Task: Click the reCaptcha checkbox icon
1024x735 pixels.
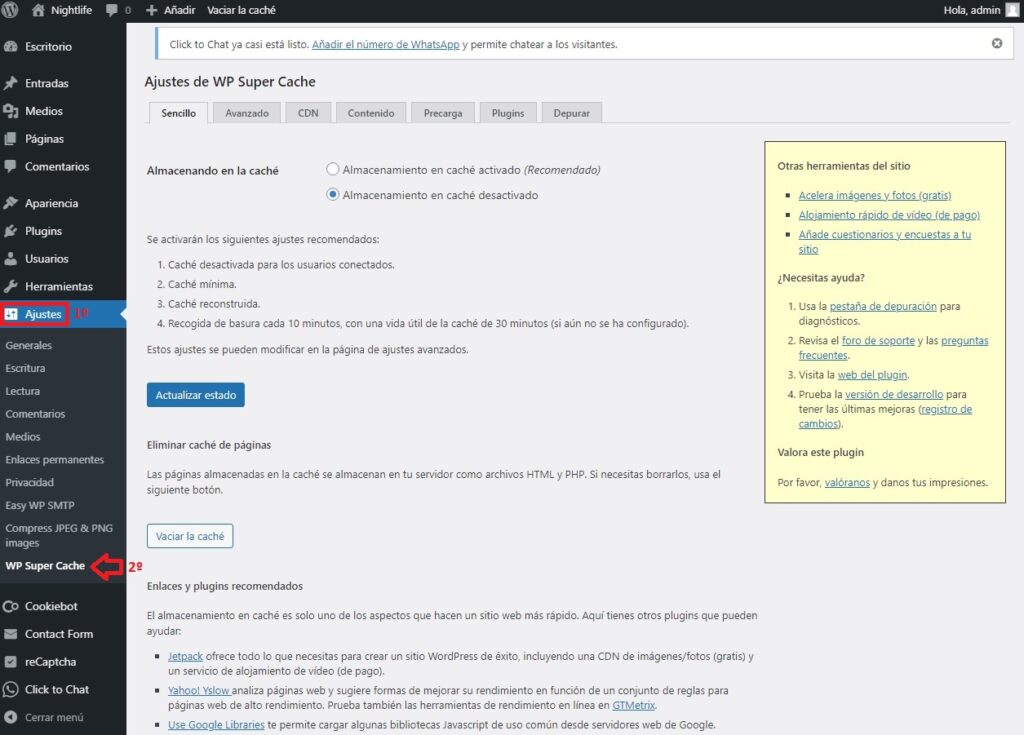Action: 10,661
